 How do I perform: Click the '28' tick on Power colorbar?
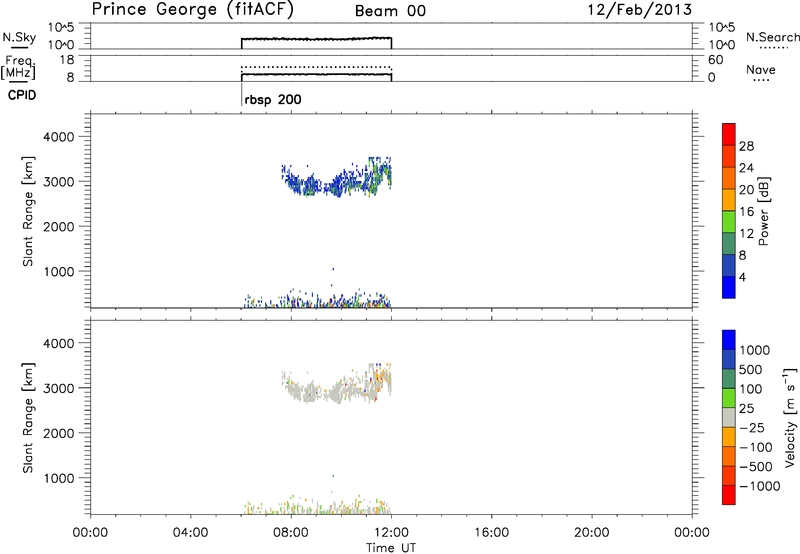pyautogui.click(x=746, y=146)
